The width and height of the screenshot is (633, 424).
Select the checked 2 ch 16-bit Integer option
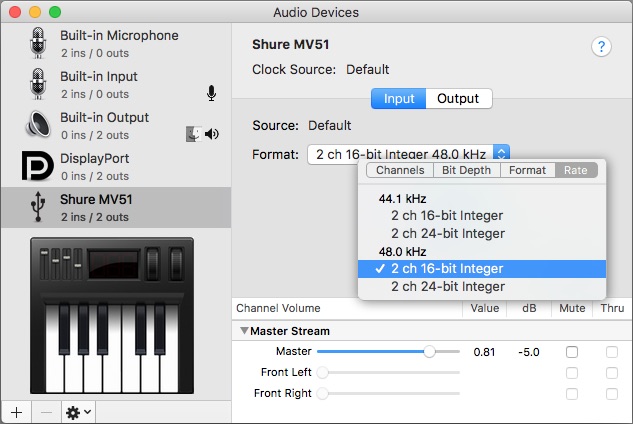point(447,268)
